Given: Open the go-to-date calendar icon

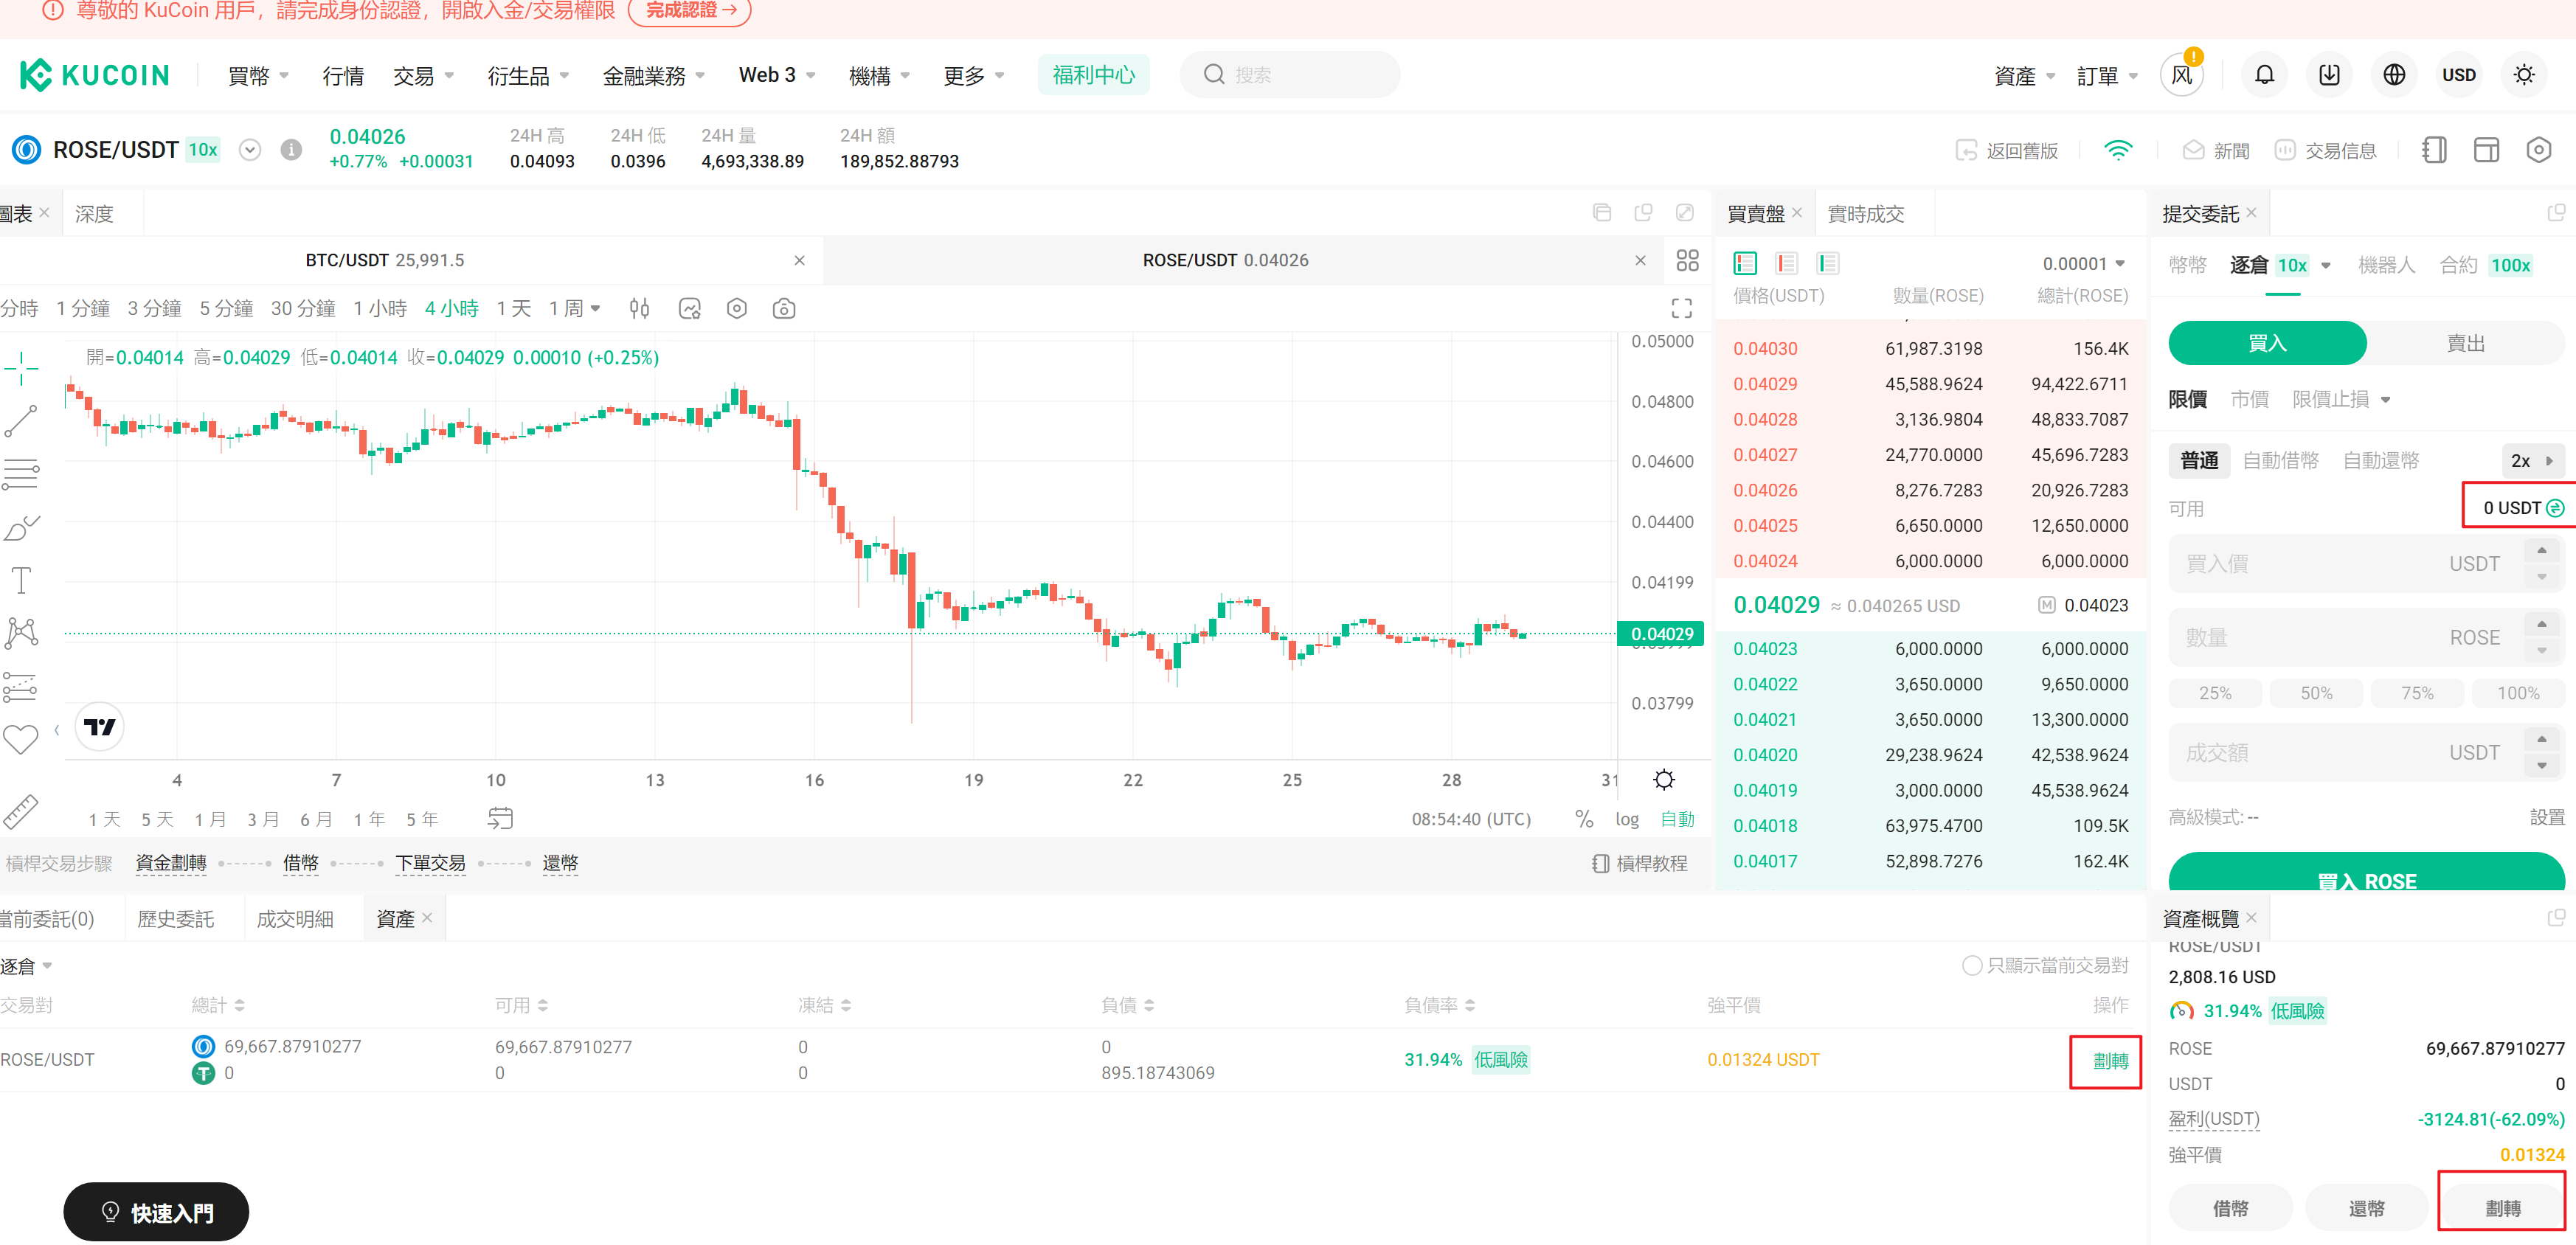Looking at the screenshot, I should (500, 818).
